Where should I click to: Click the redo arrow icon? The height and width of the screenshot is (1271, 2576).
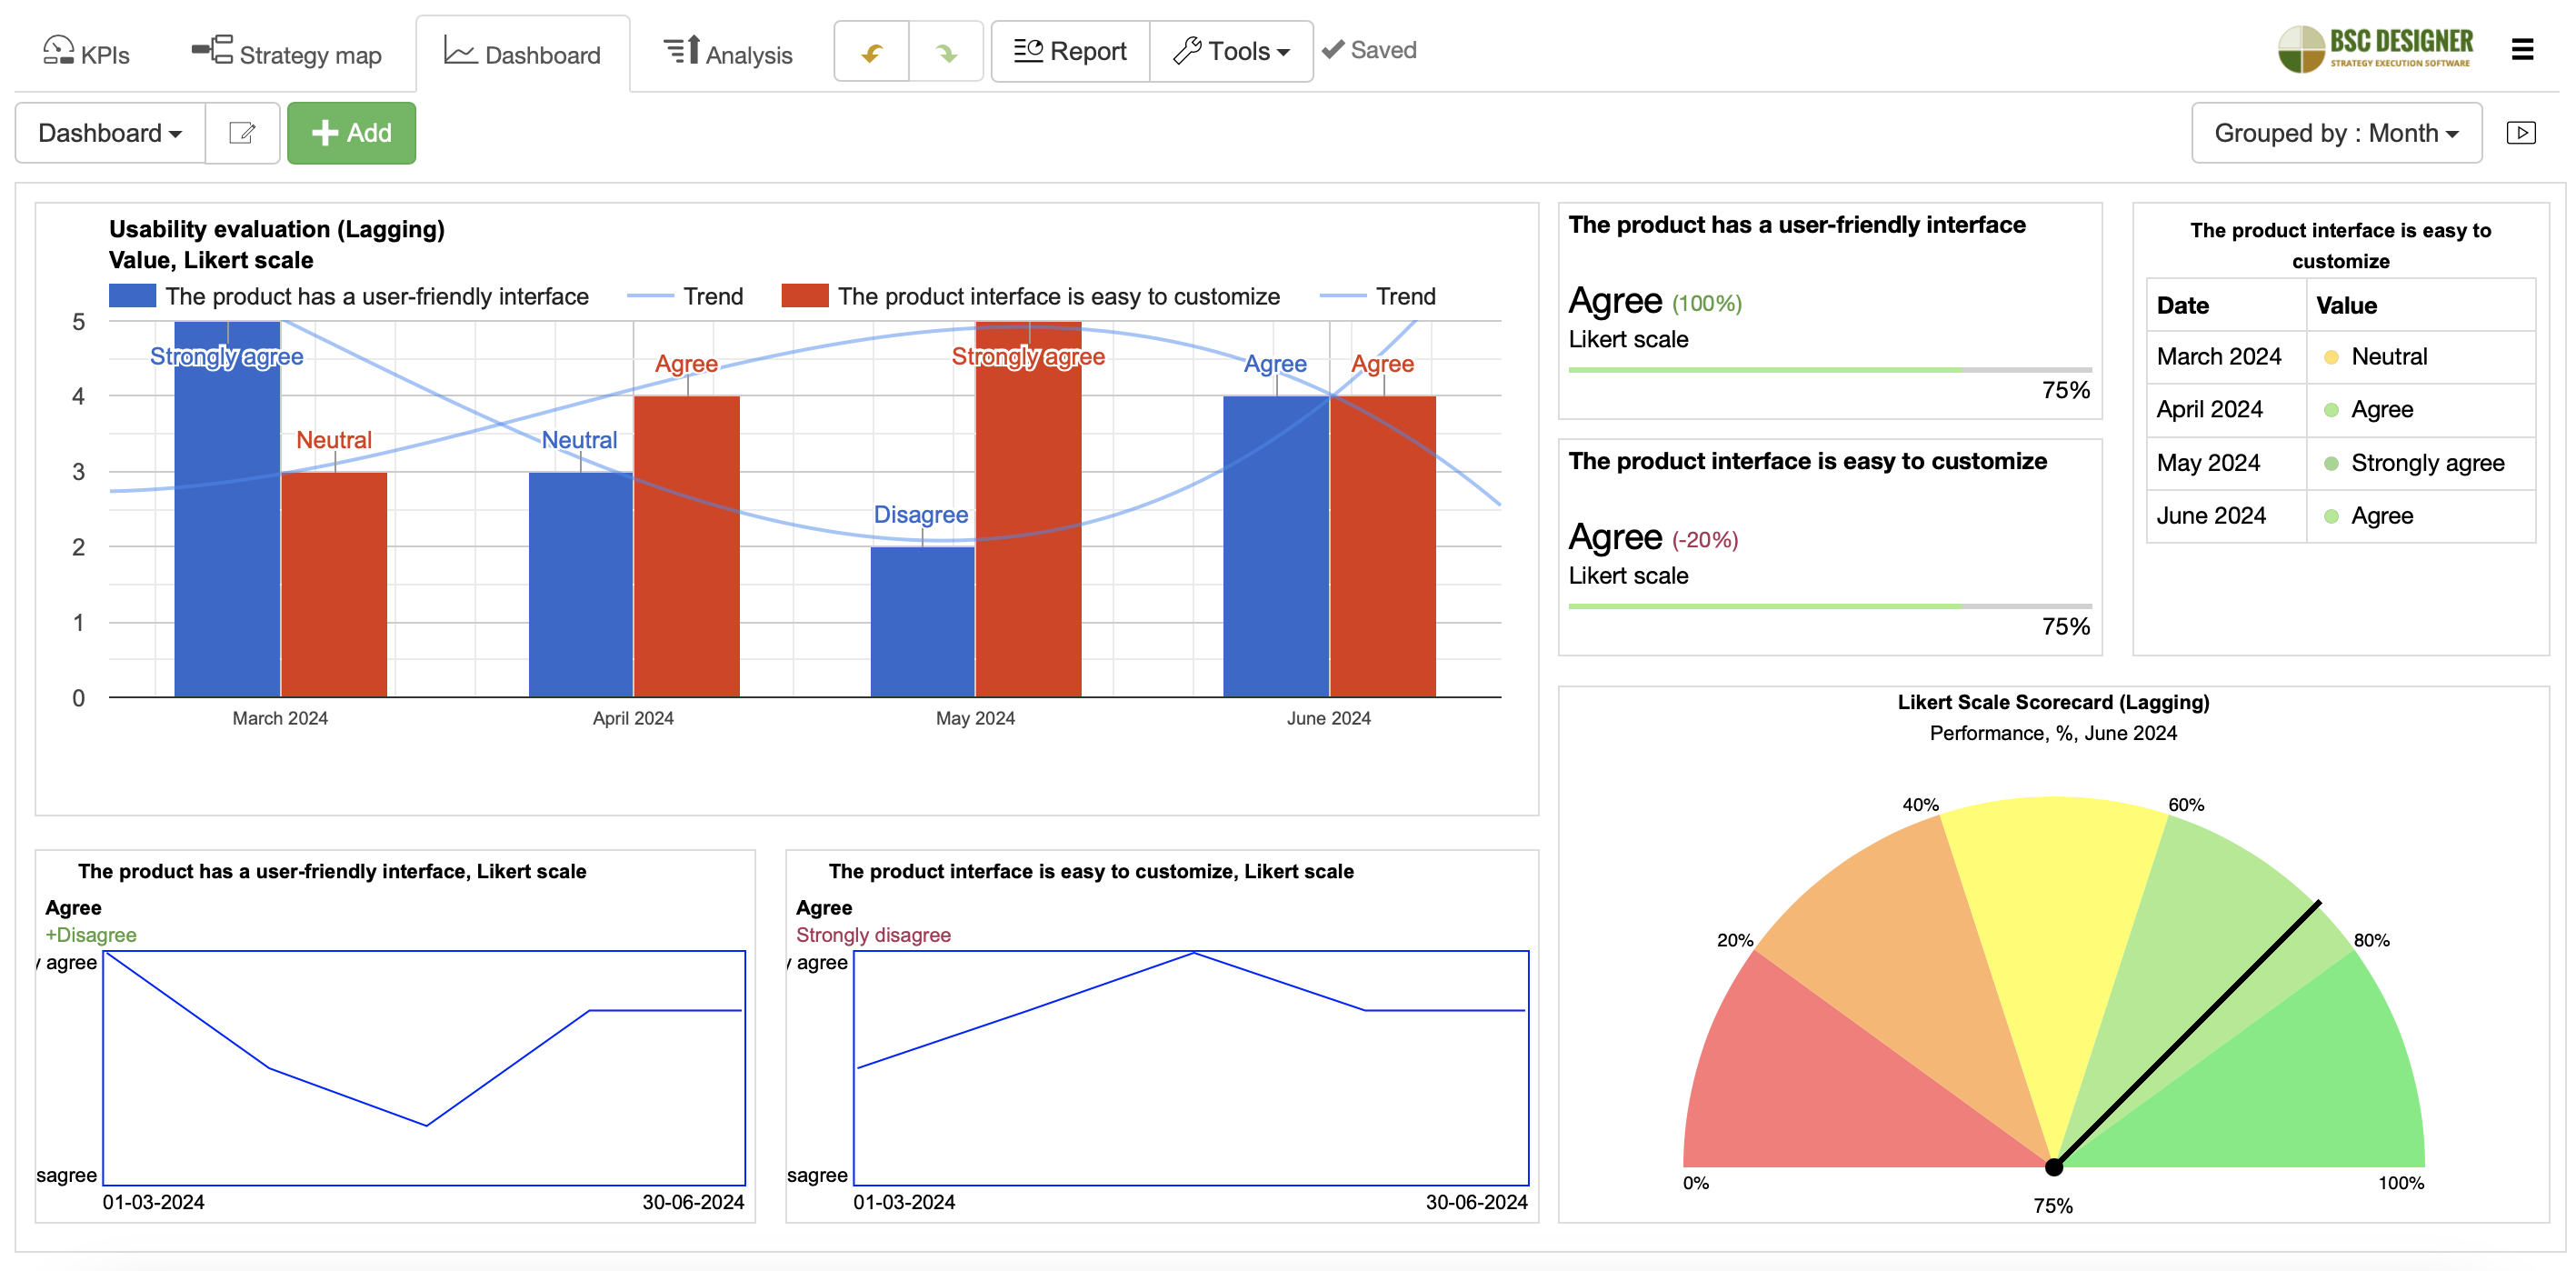tap(945, 52)
